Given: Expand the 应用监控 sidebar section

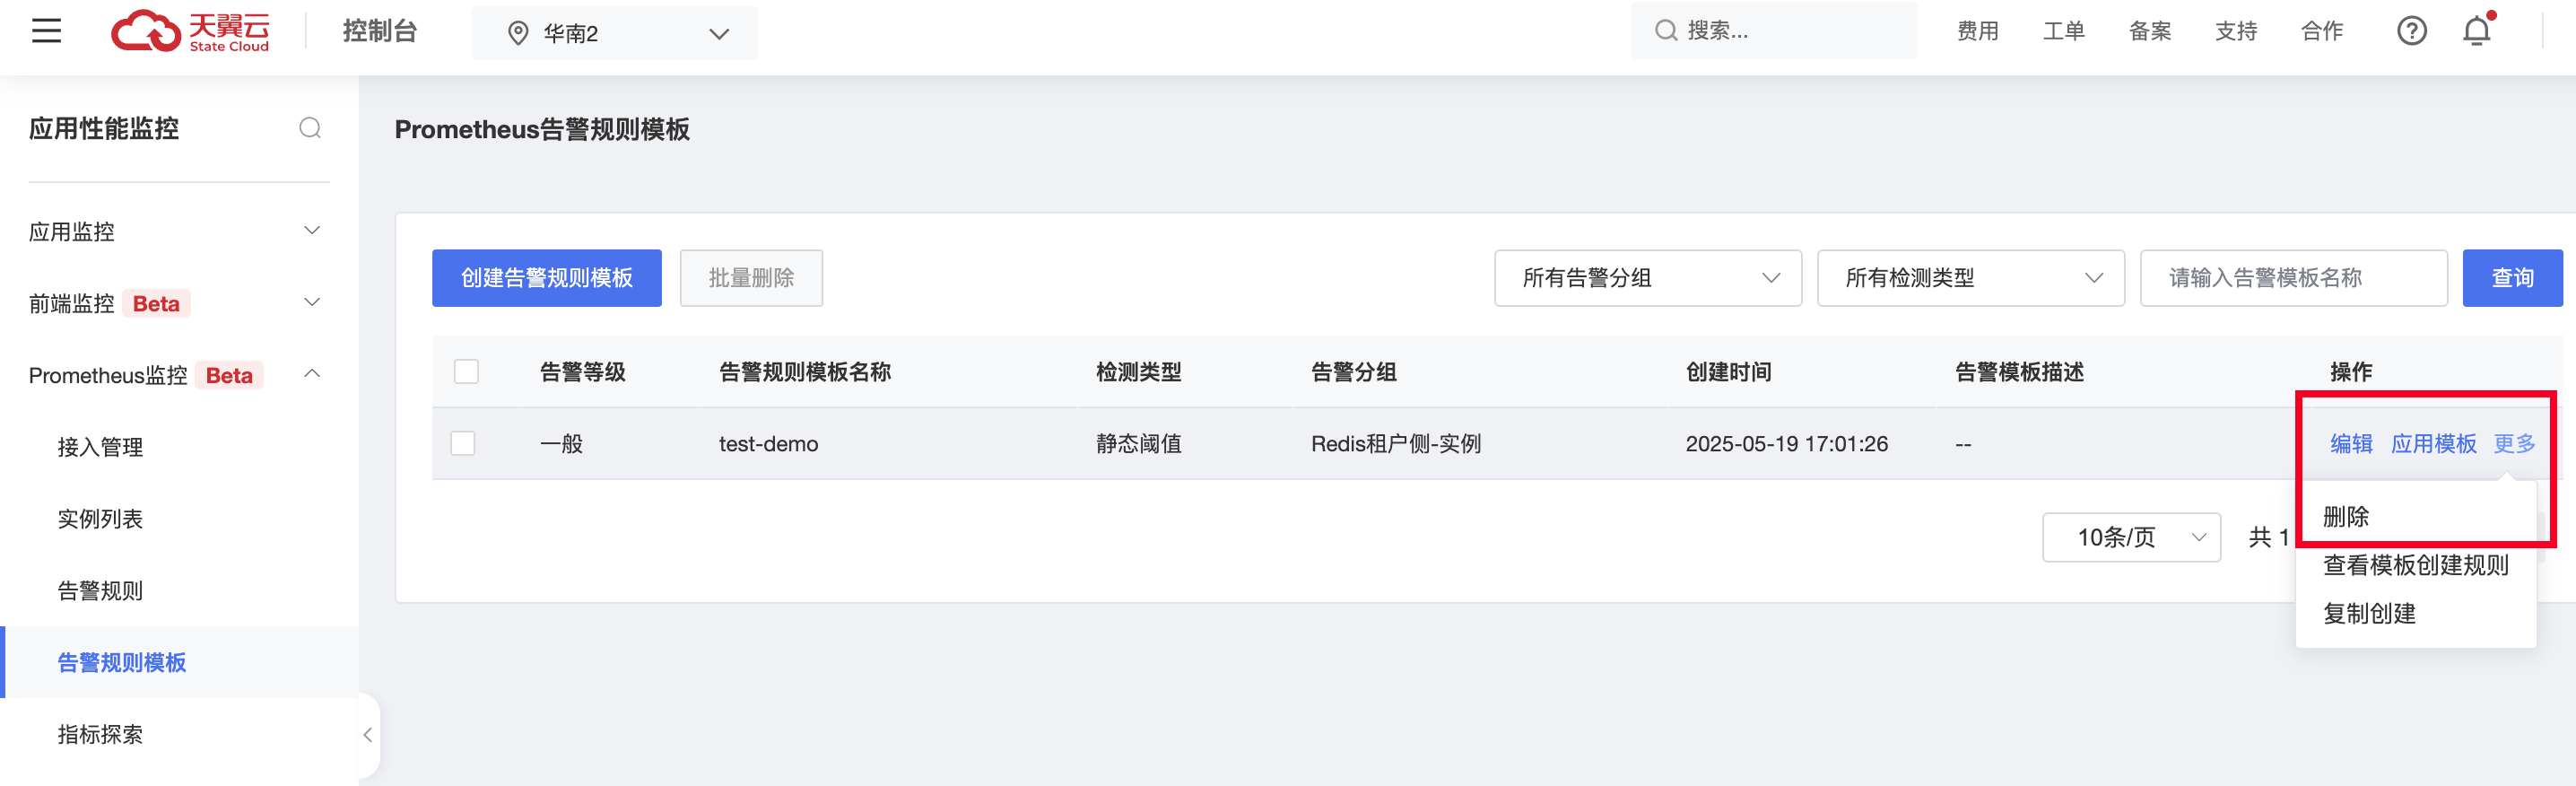Looking at the screenshot, I should [x=175, y=231].
